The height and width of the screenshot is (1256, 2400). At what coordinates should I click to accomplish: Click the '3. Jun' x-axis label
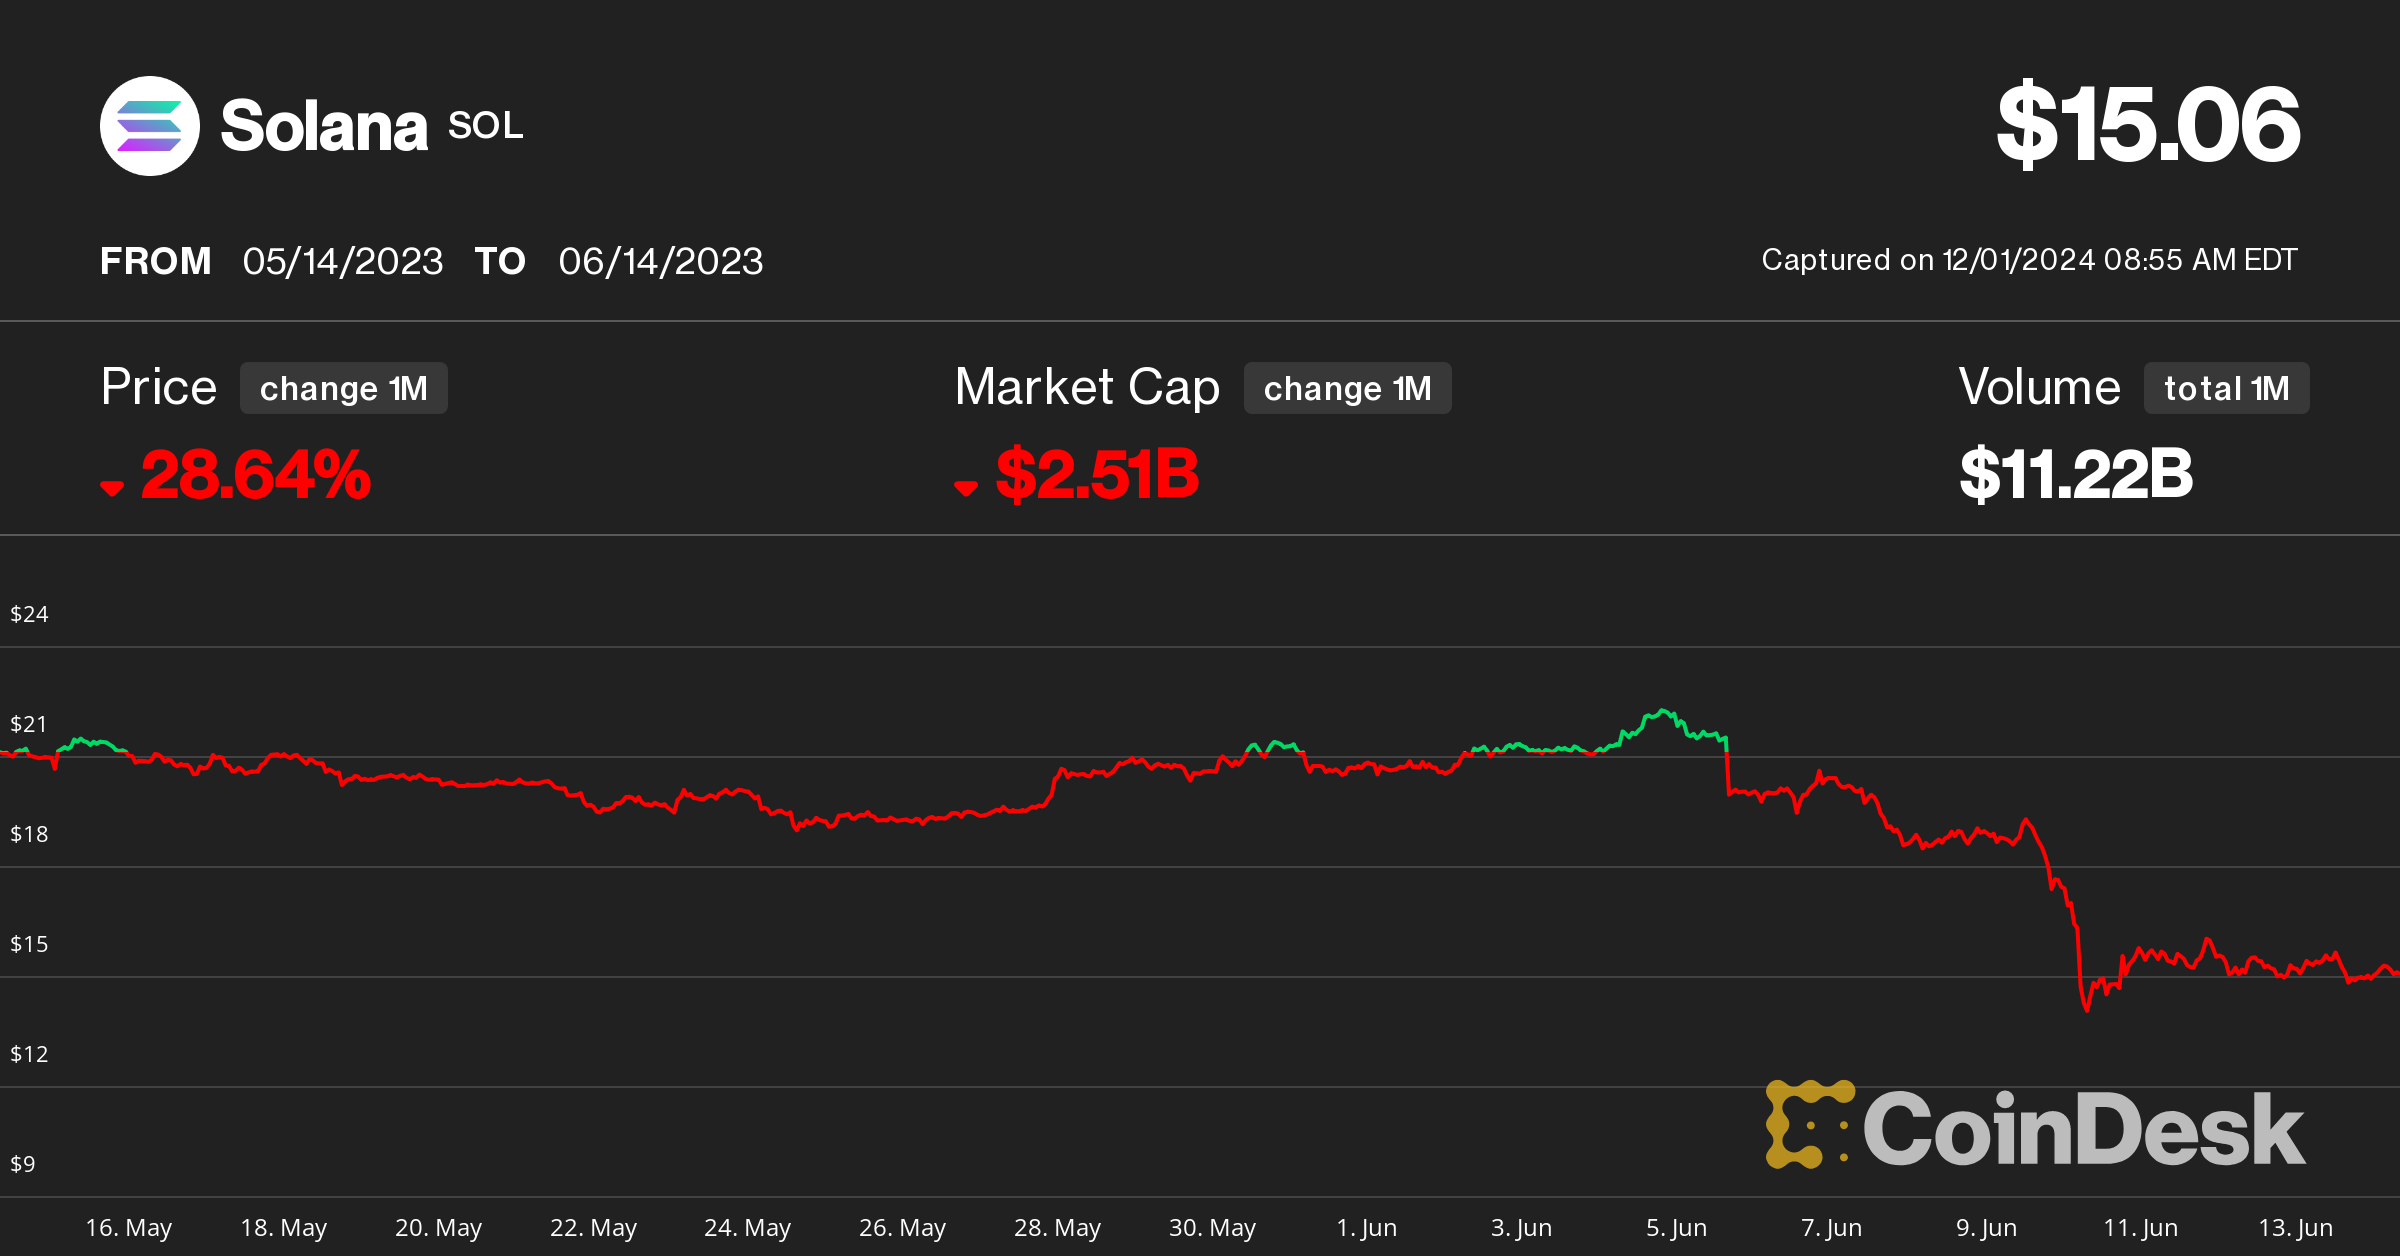[1522, 1227]
